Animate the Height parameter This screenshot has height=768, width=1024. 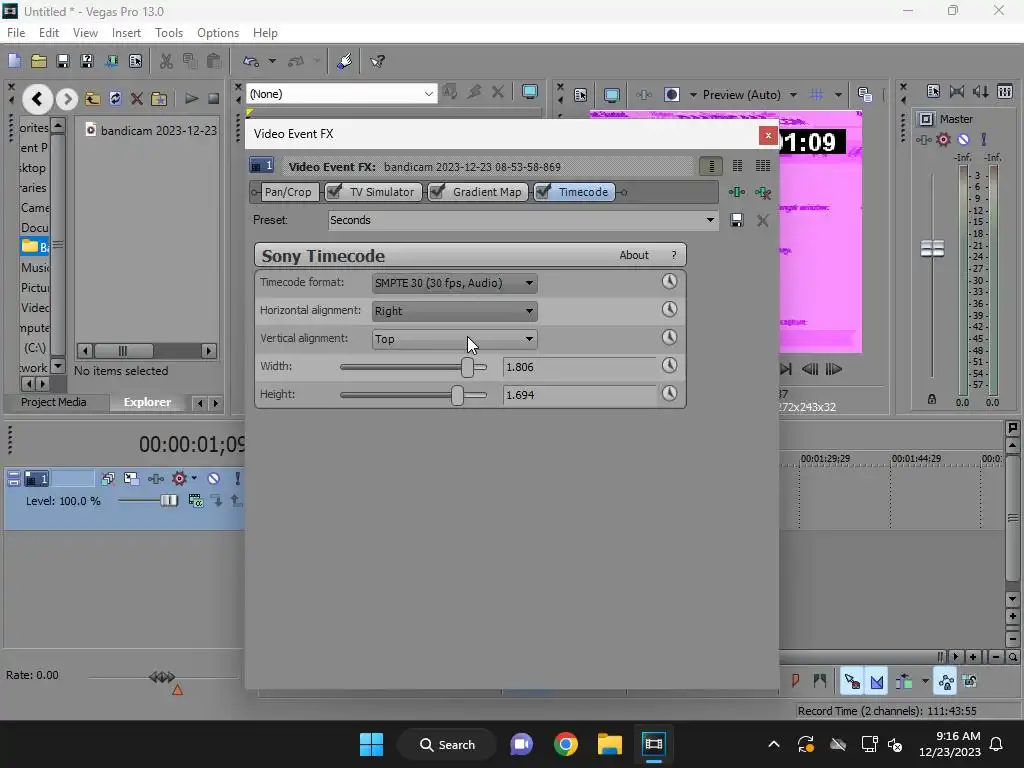(669, 394)
